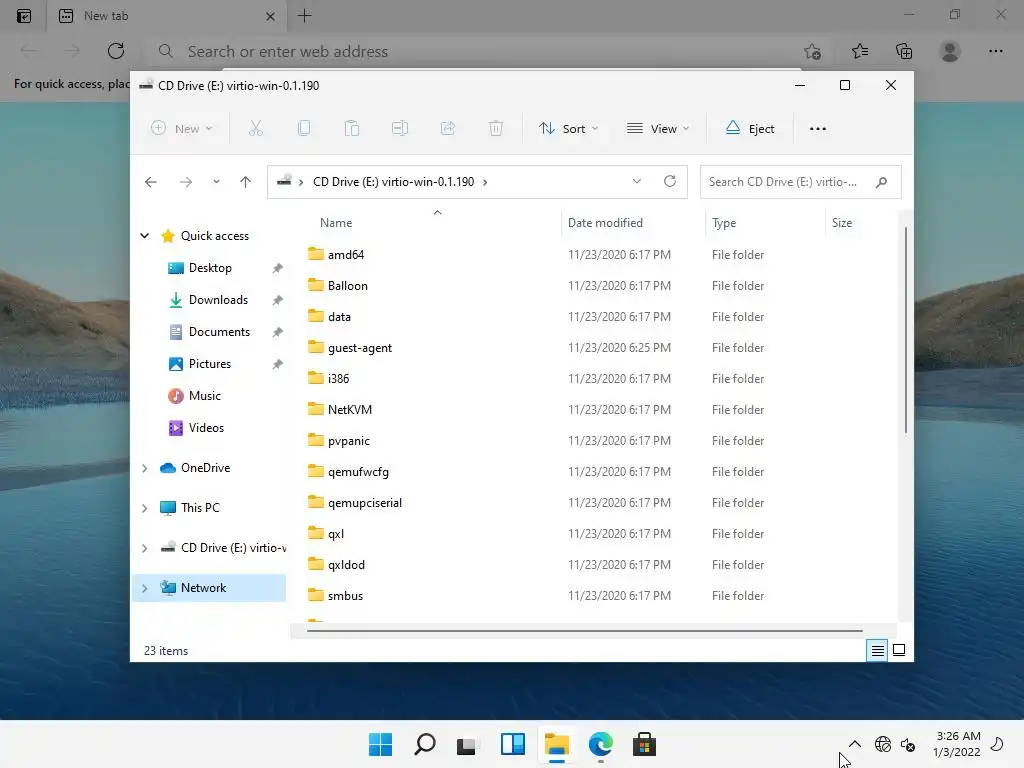Select the amd64 folder
The image size is (1024, 768).
[346, 255]
